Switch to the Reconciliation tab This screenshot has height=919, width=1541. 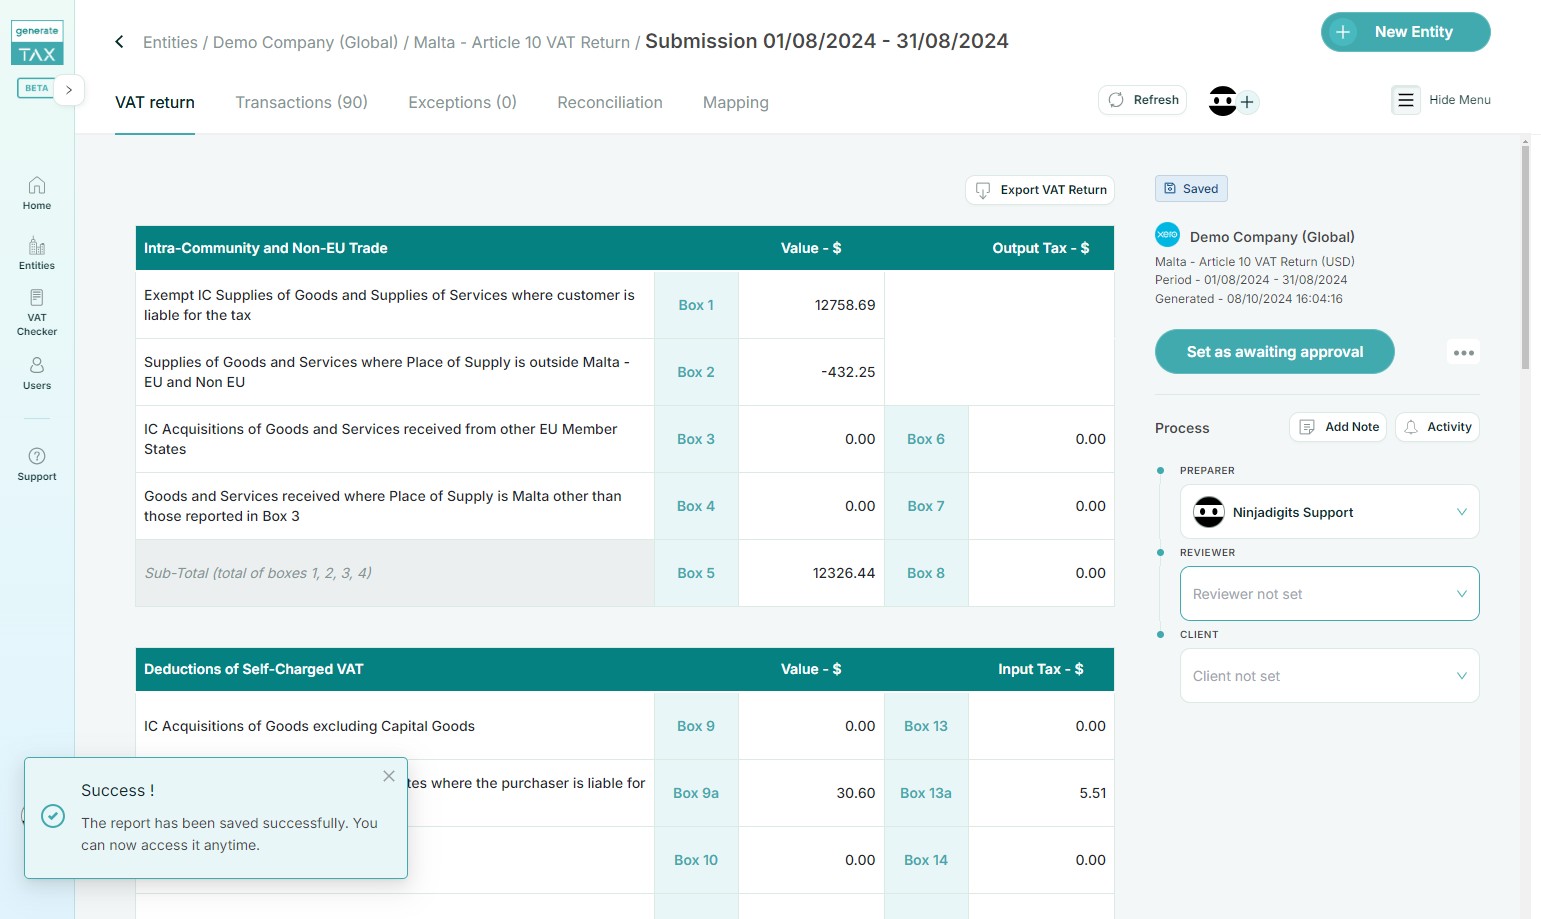[609, 102]
